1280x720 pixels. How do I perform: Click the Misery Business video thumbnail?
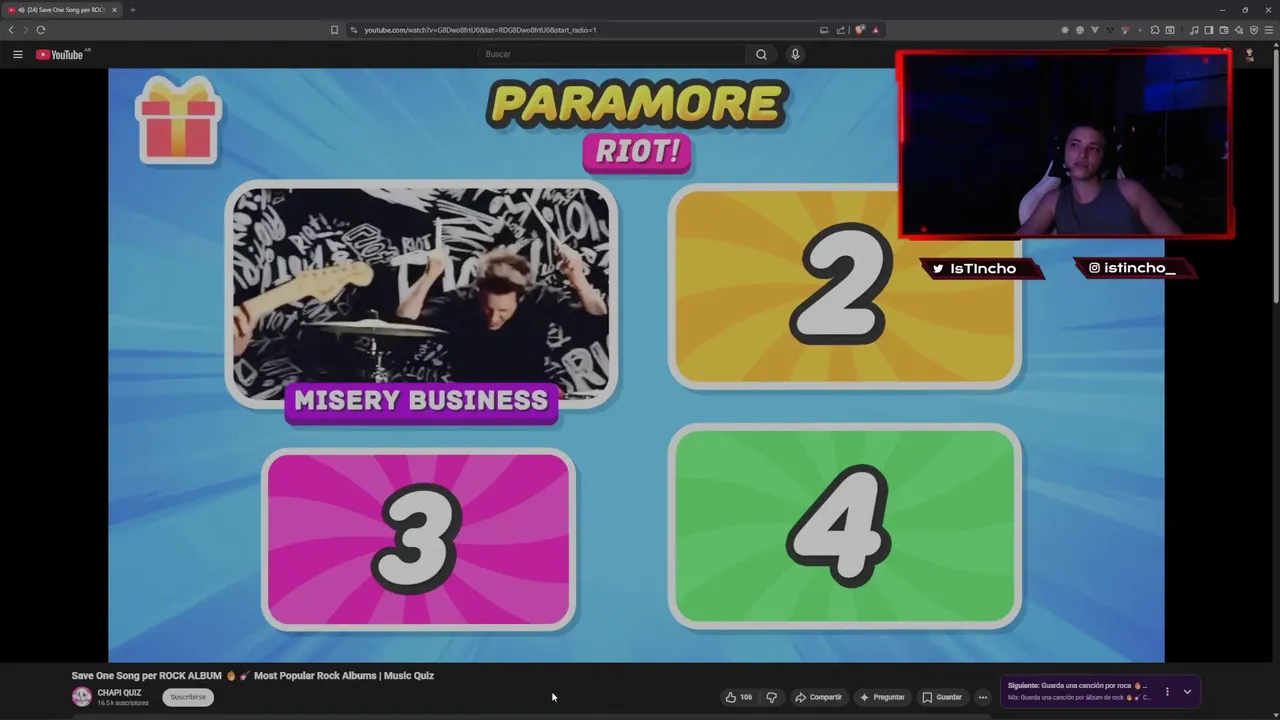tap(421, 295)
